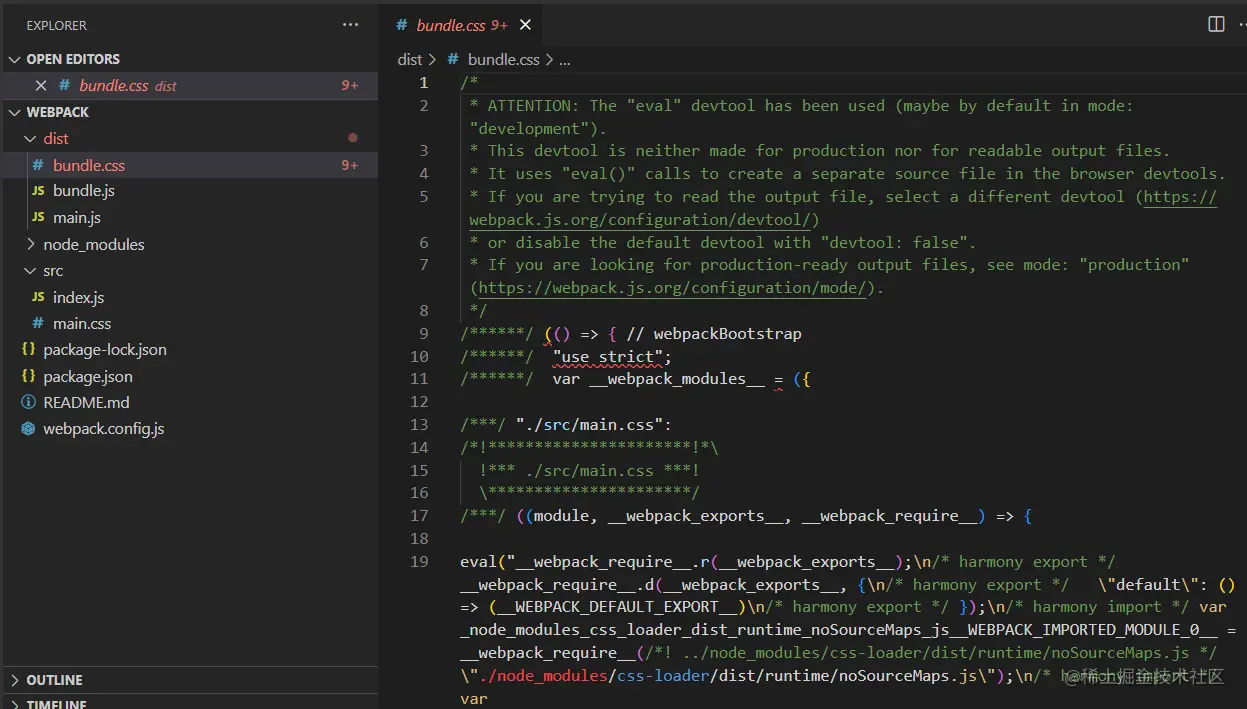
Task: Click line number 9 in the gutter
Action: point(424,333)
